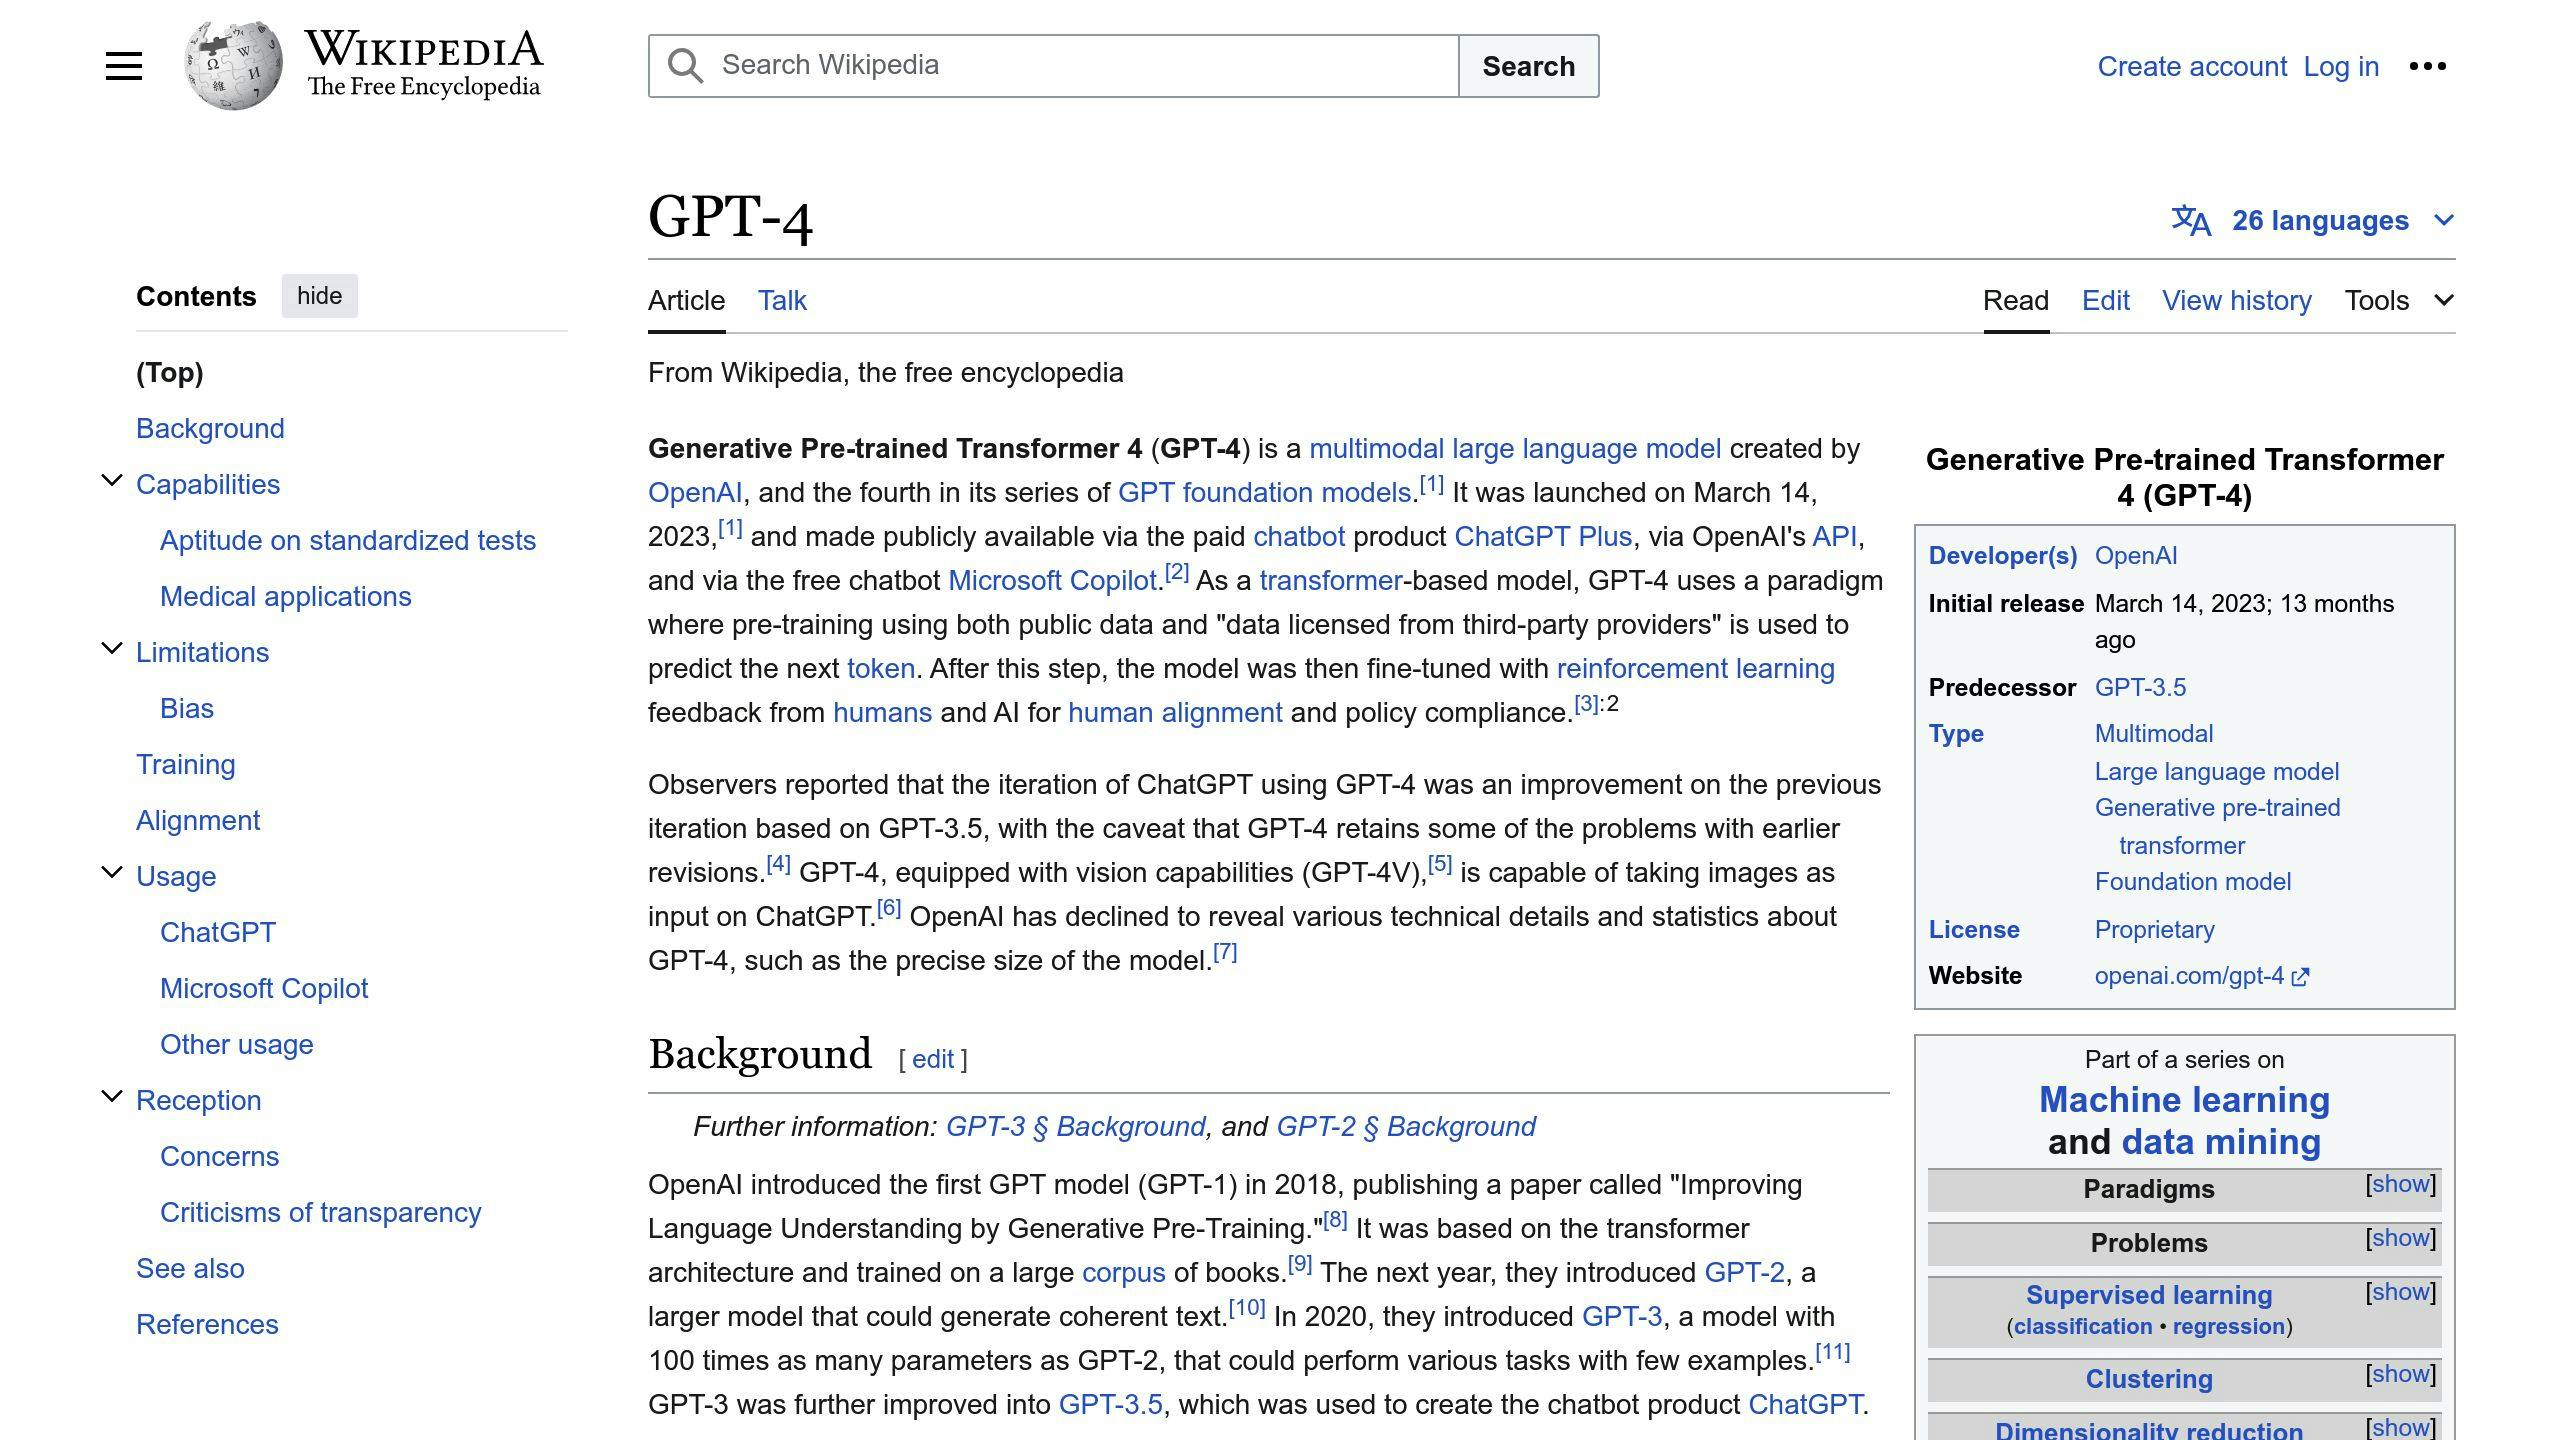Image resolution: width=2560 pixels, height=1440 pixels.
Task: Jump to Microsoft Copilot in contents
Action: 264,988
